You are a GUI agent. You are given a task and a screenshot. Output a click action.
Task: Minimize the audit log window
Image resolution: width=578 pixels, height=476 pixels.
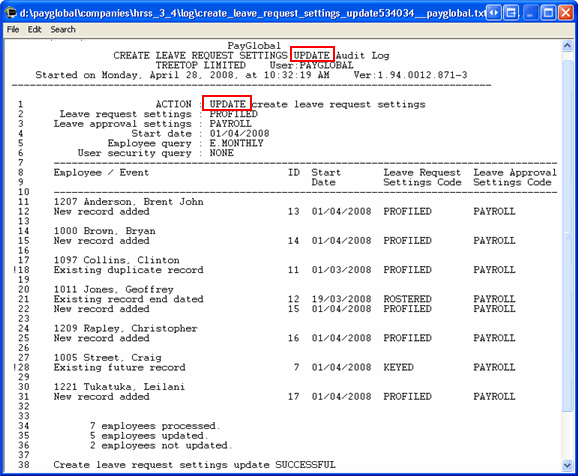point(530,13)
